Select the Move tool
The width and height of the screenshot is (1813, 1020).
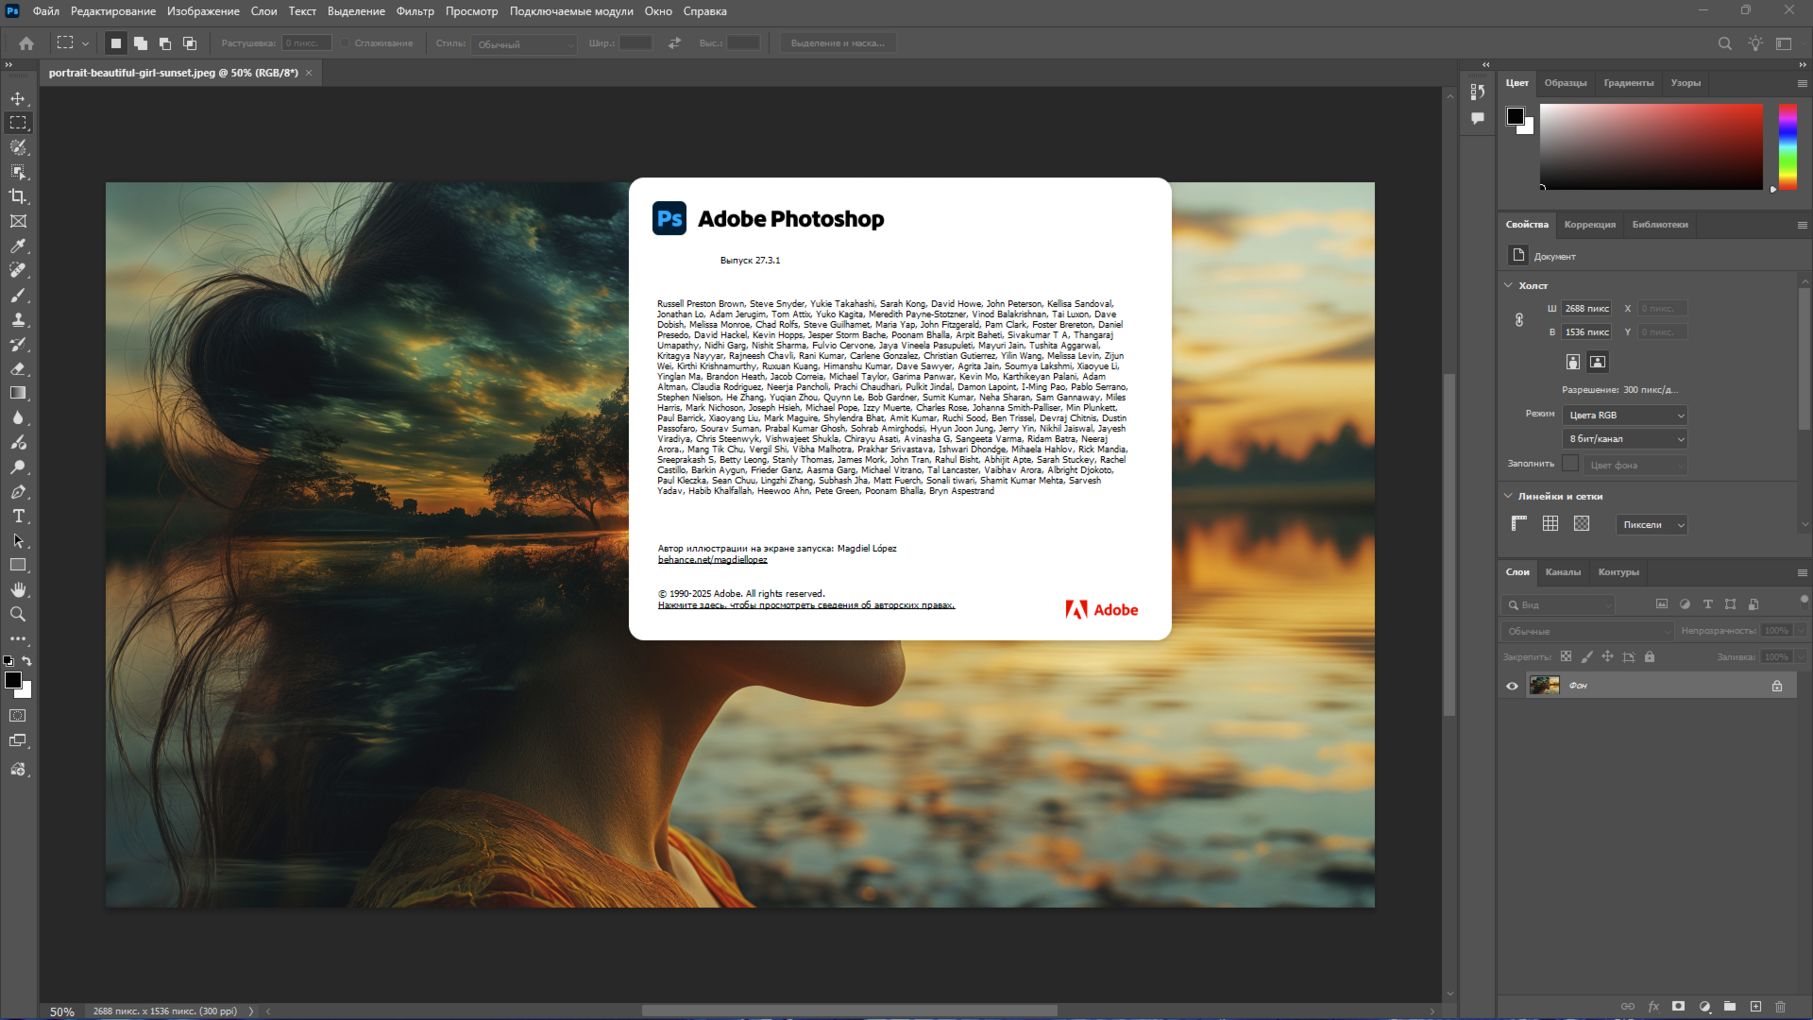click(x=18, y=99)
